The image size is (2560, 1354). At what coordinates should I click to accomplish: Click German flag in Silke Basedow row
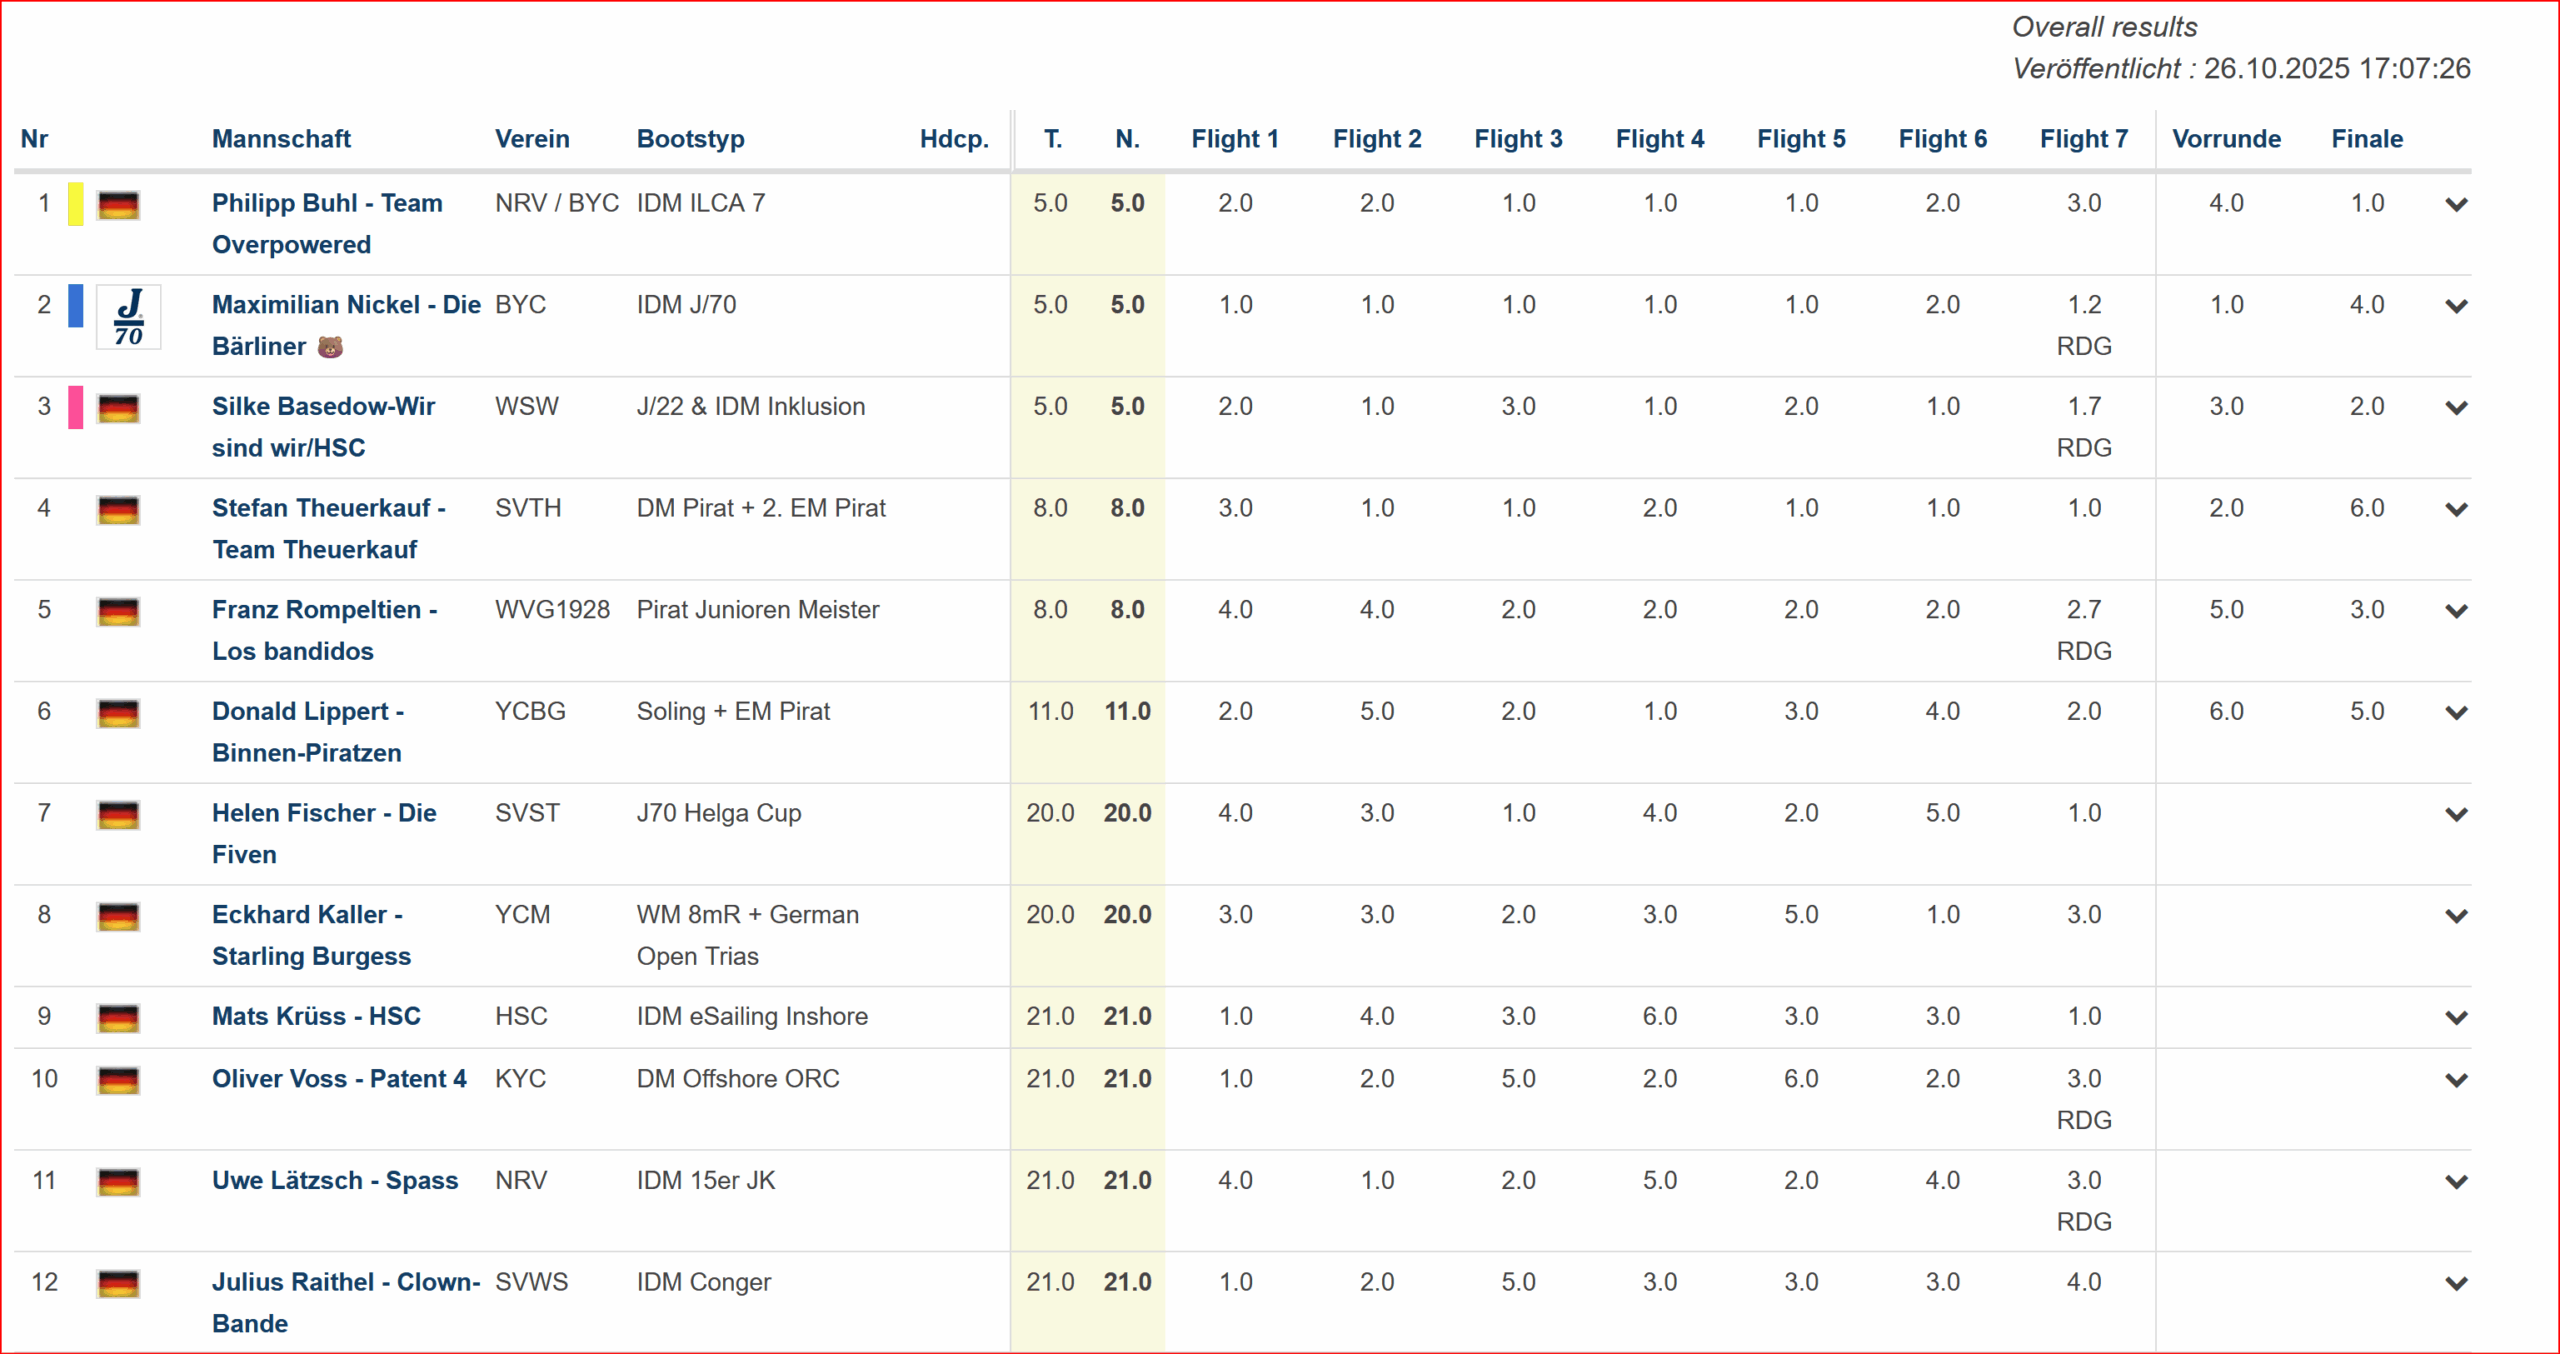tap(118, 408)
